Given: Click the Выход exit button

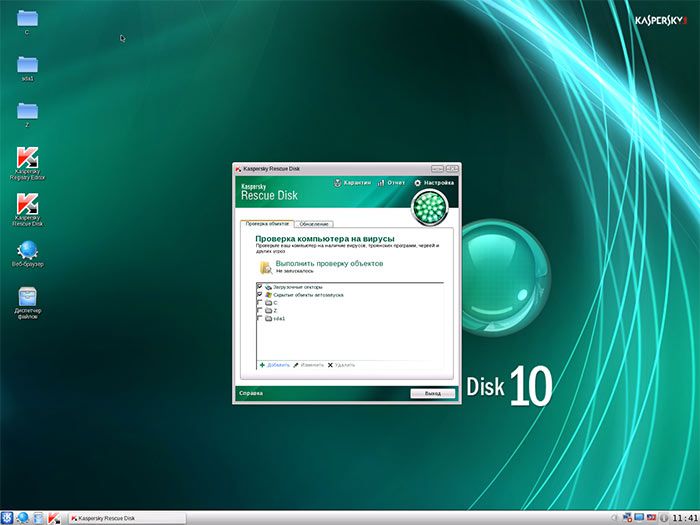Looking at the screenshot, I should [433, 393].
